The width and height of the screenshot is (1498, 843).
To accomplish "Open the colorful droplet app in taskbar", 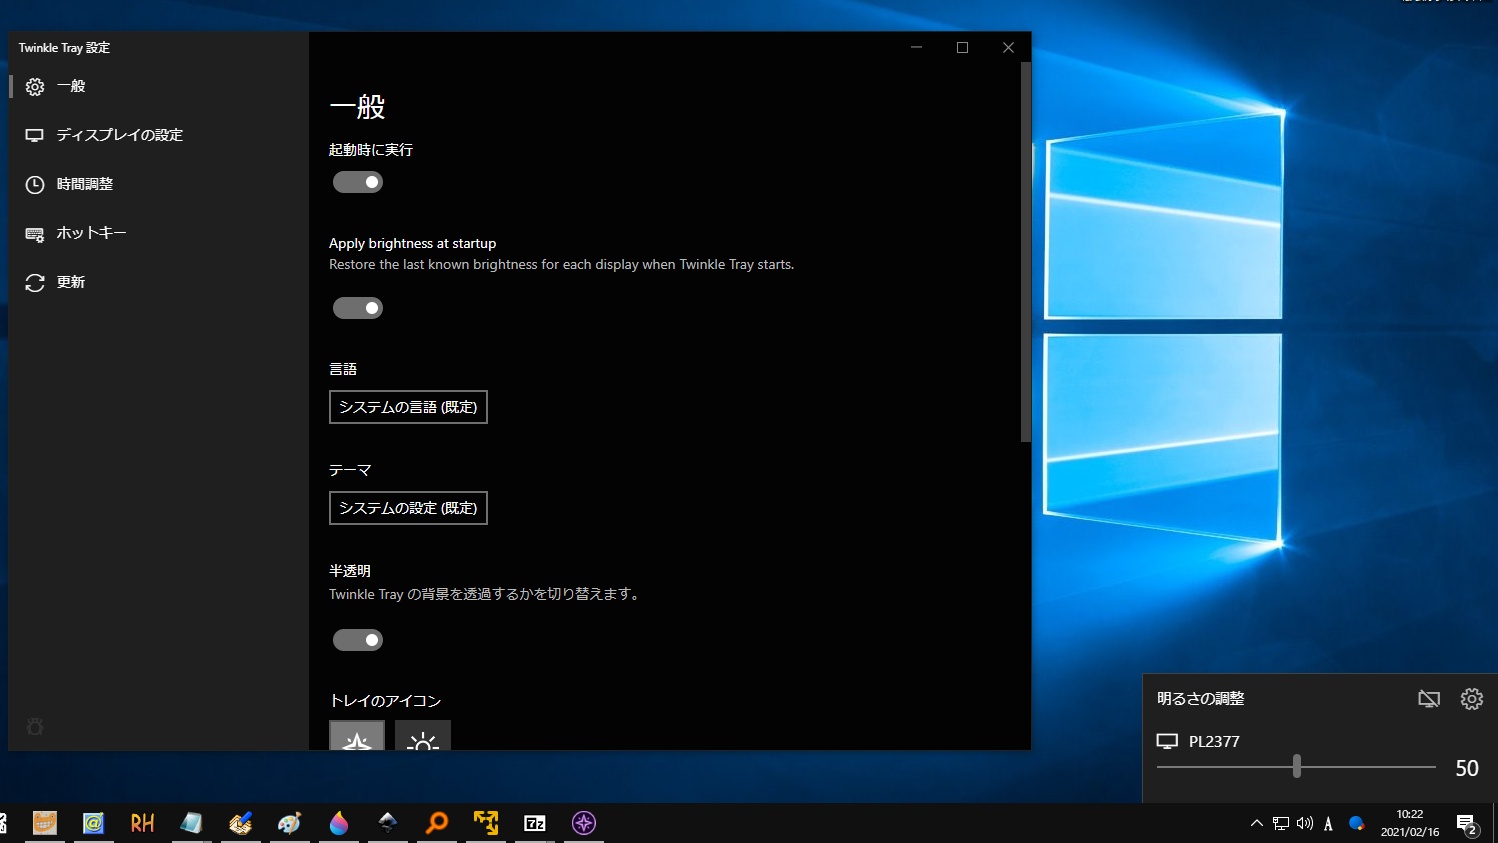I will coord(339,823).
